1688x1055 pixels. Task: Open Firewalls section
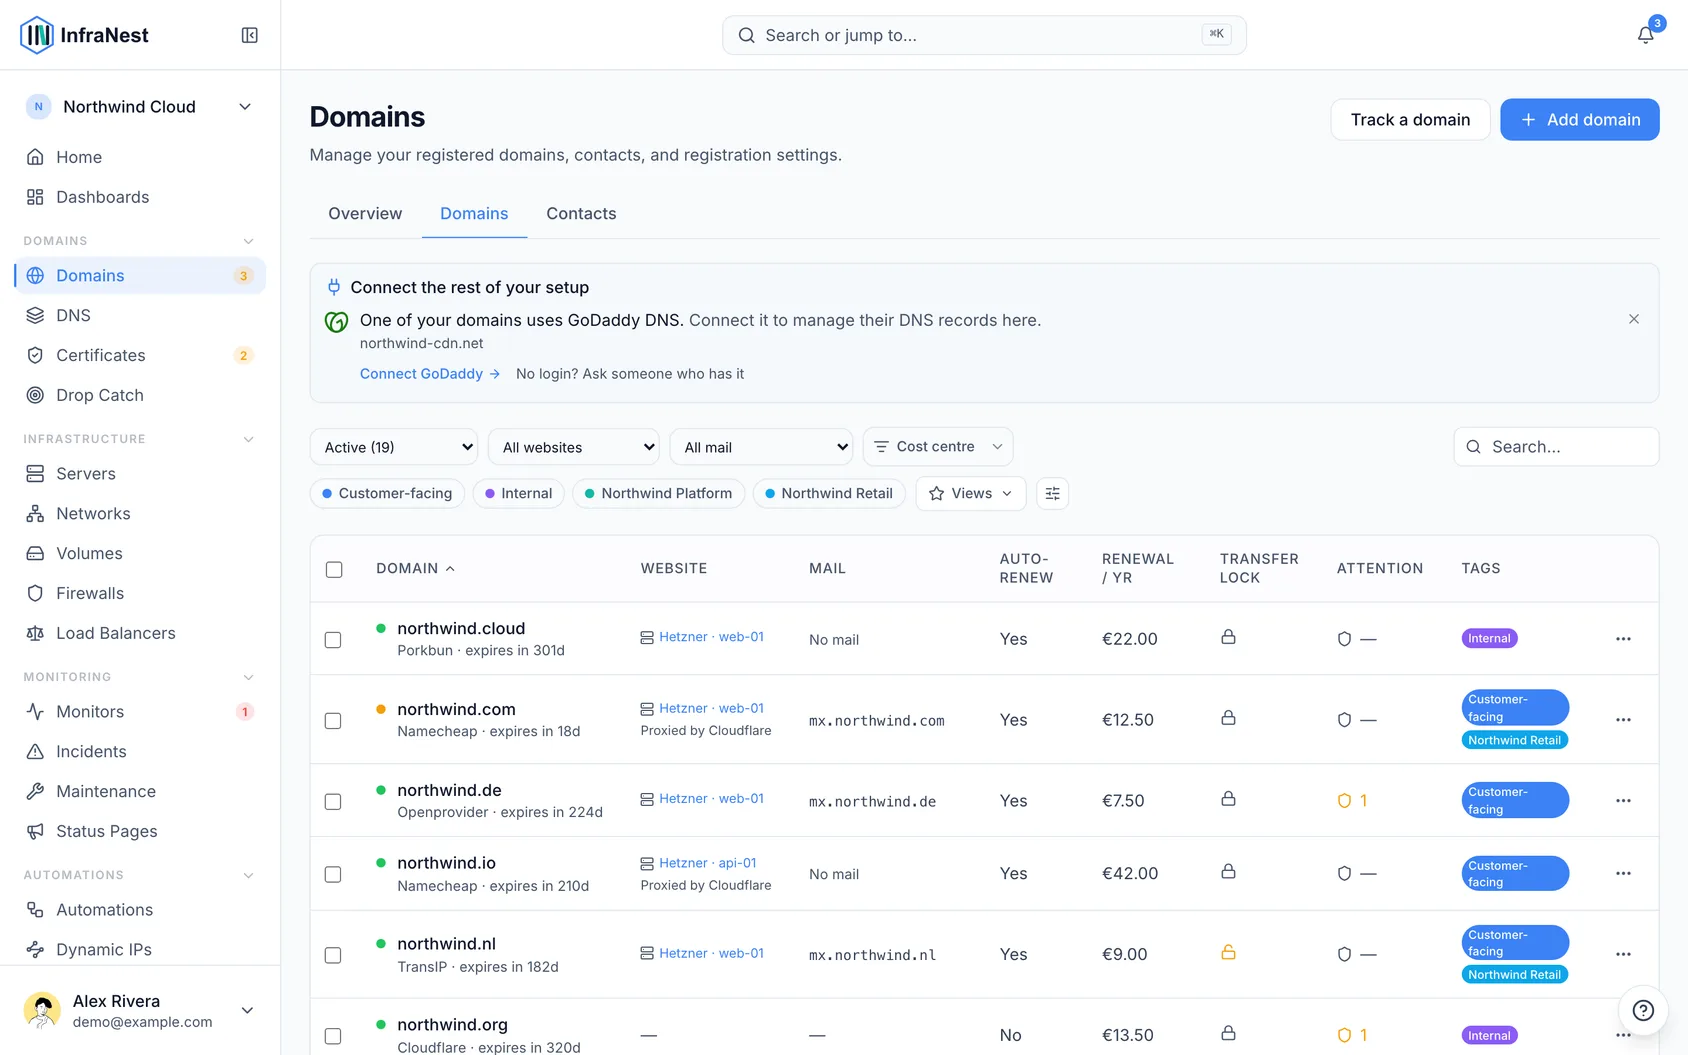click(x=140, y=594)
